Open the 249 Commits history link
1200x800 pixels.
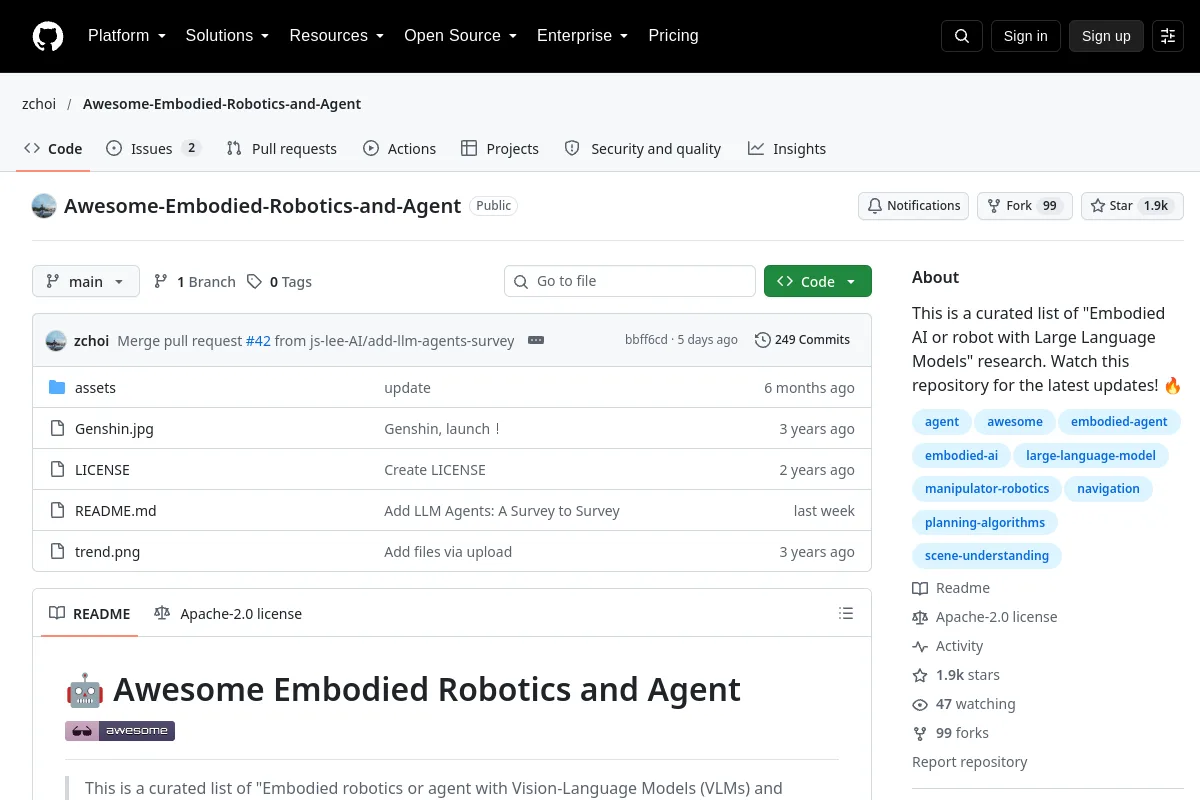coord(803,340)
